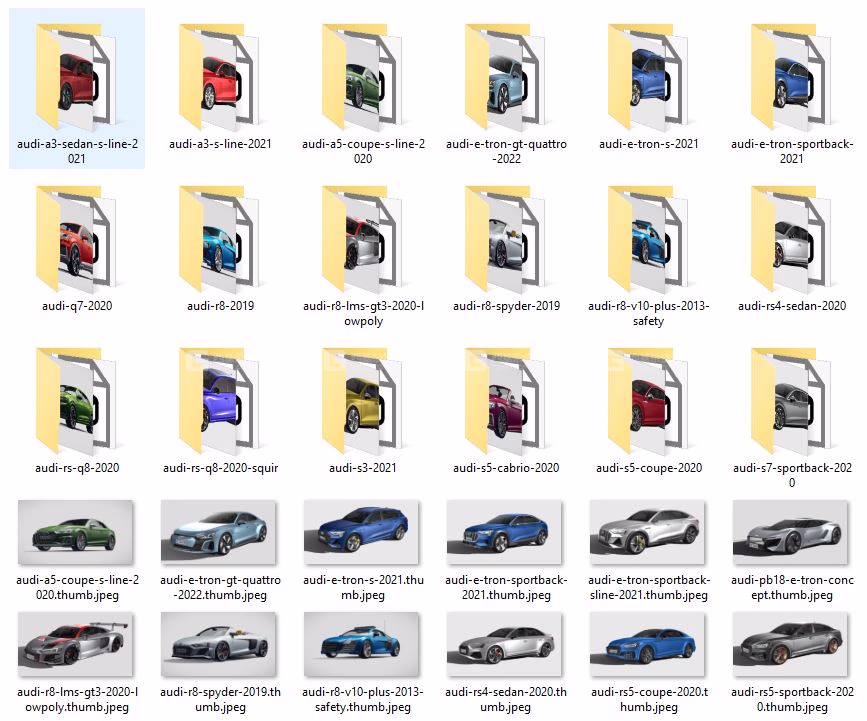The width and height of the screenshot is (867, 721).
Task: Click the folder name 'audi-rs-q8-2020'
Action: (77, 468)
